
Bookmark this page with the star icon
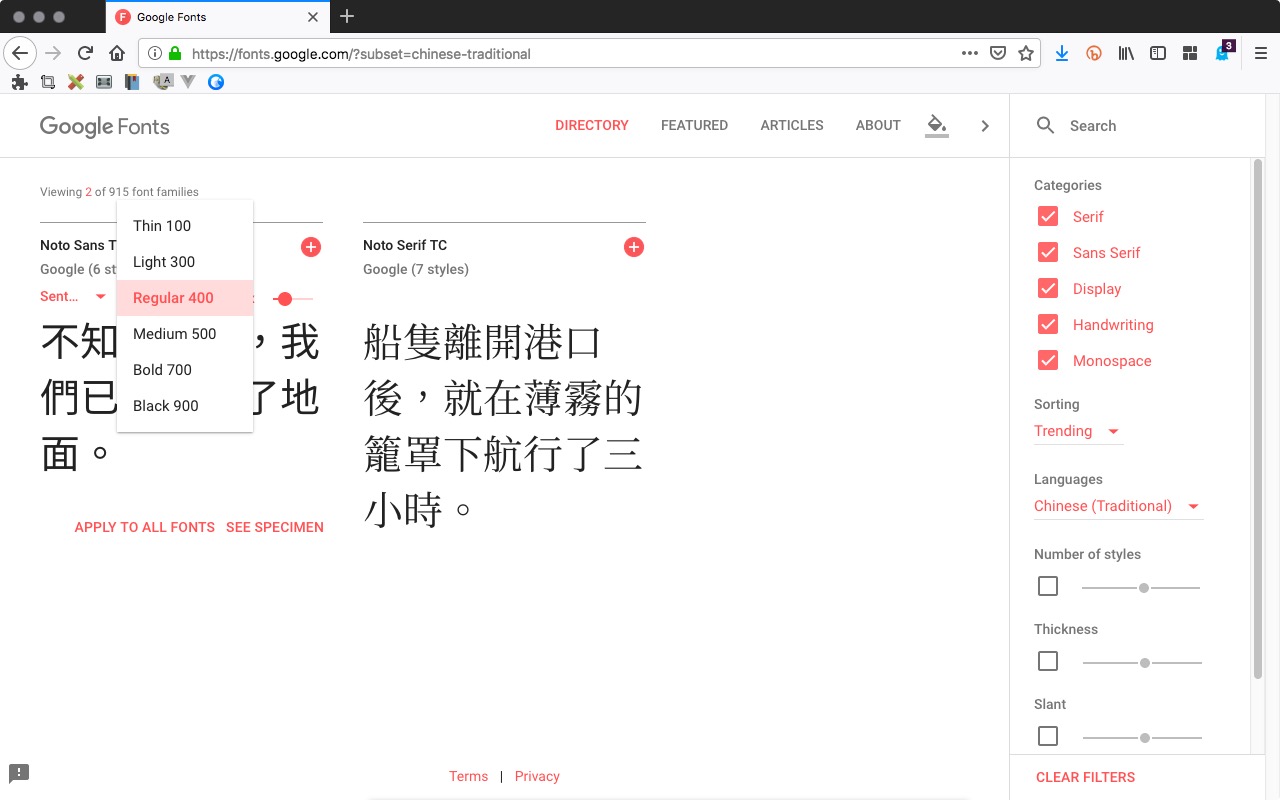(1026, 54)
